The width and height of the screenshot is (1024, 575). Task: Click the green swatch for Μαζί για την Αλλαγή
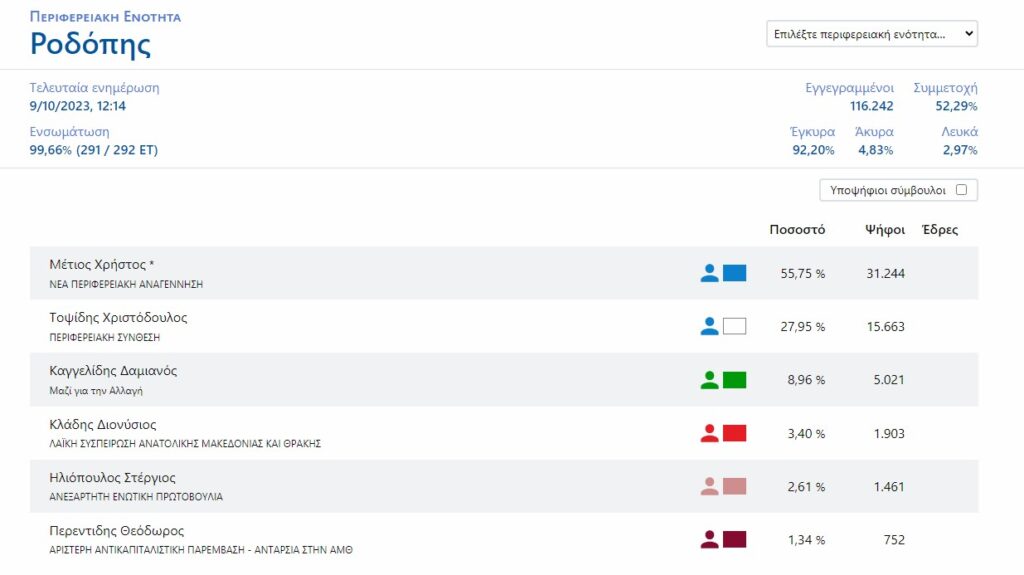point(734,380)
